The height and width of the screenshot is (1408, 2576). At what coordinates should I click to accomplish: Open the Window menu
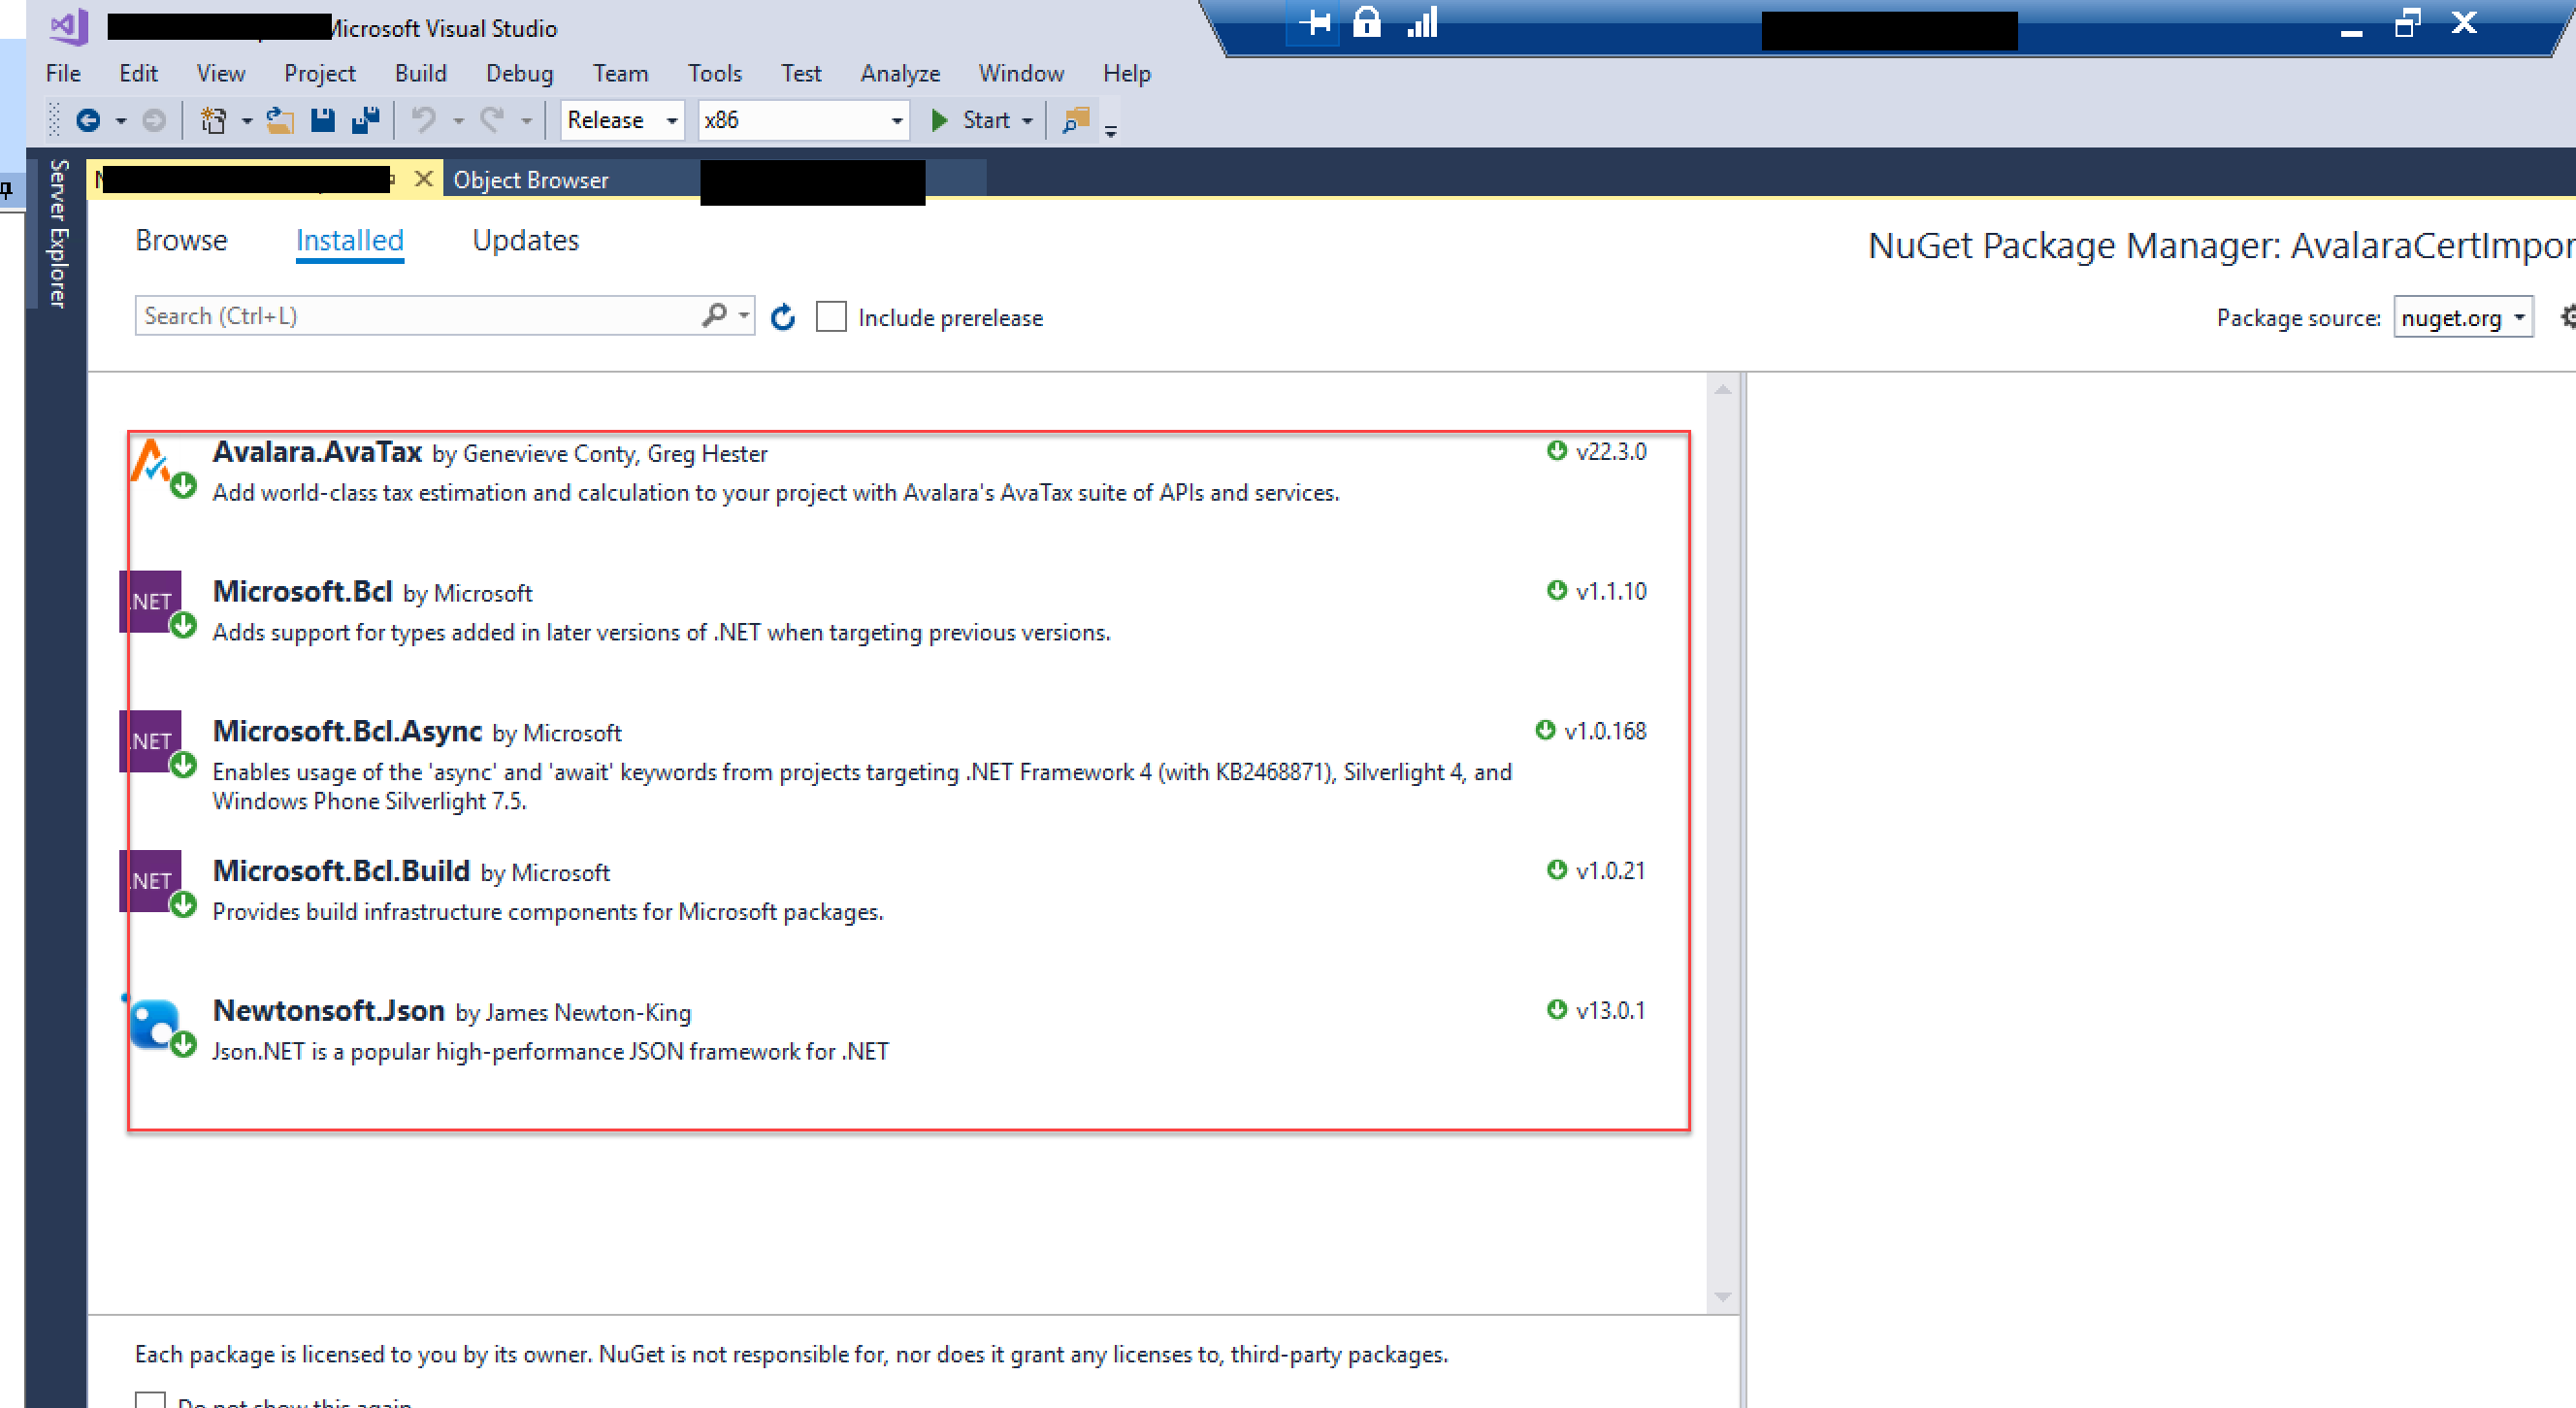point(1021,74)
